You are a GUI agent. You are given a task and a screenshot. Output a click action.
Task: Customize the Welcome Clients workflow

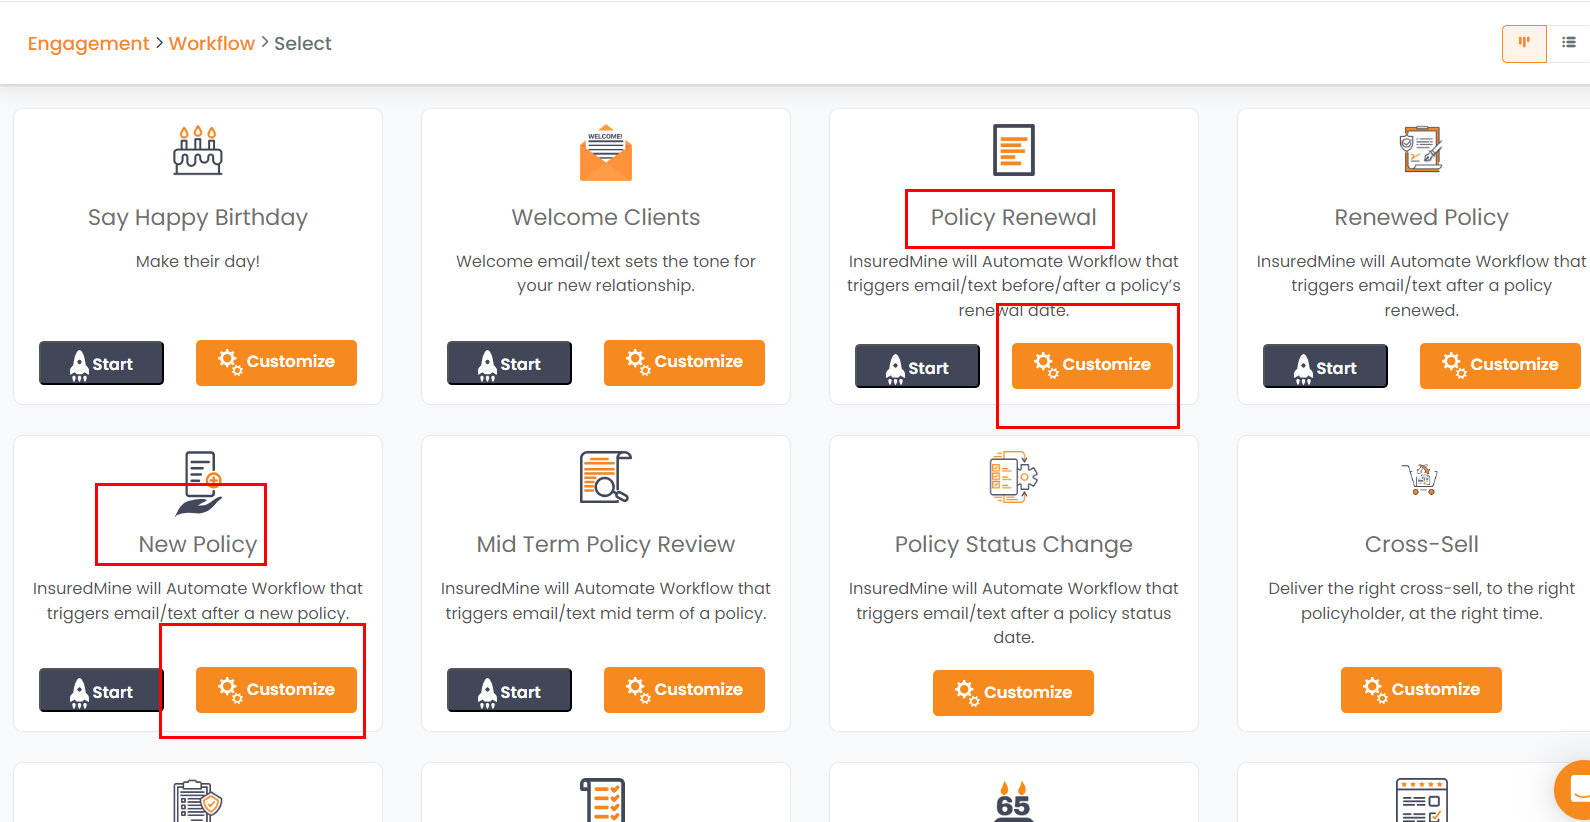point(684,362)
